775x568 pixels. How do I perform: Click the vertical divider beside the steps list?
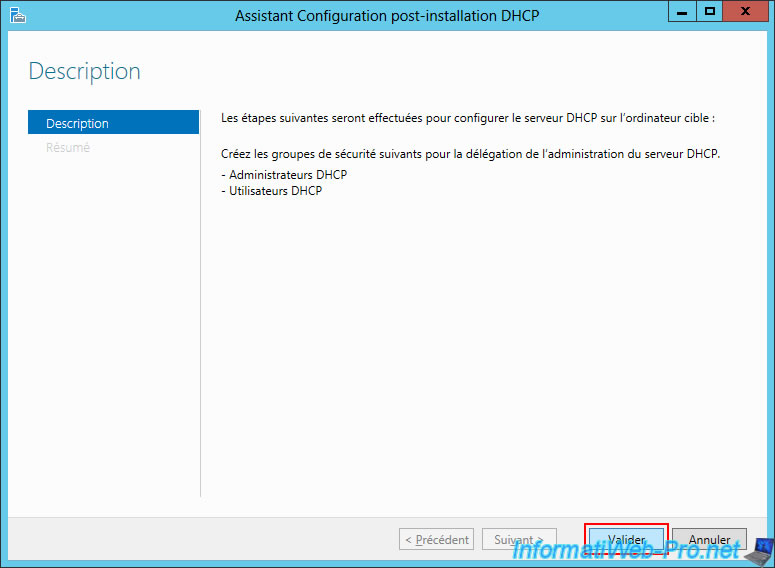point(201,300)
